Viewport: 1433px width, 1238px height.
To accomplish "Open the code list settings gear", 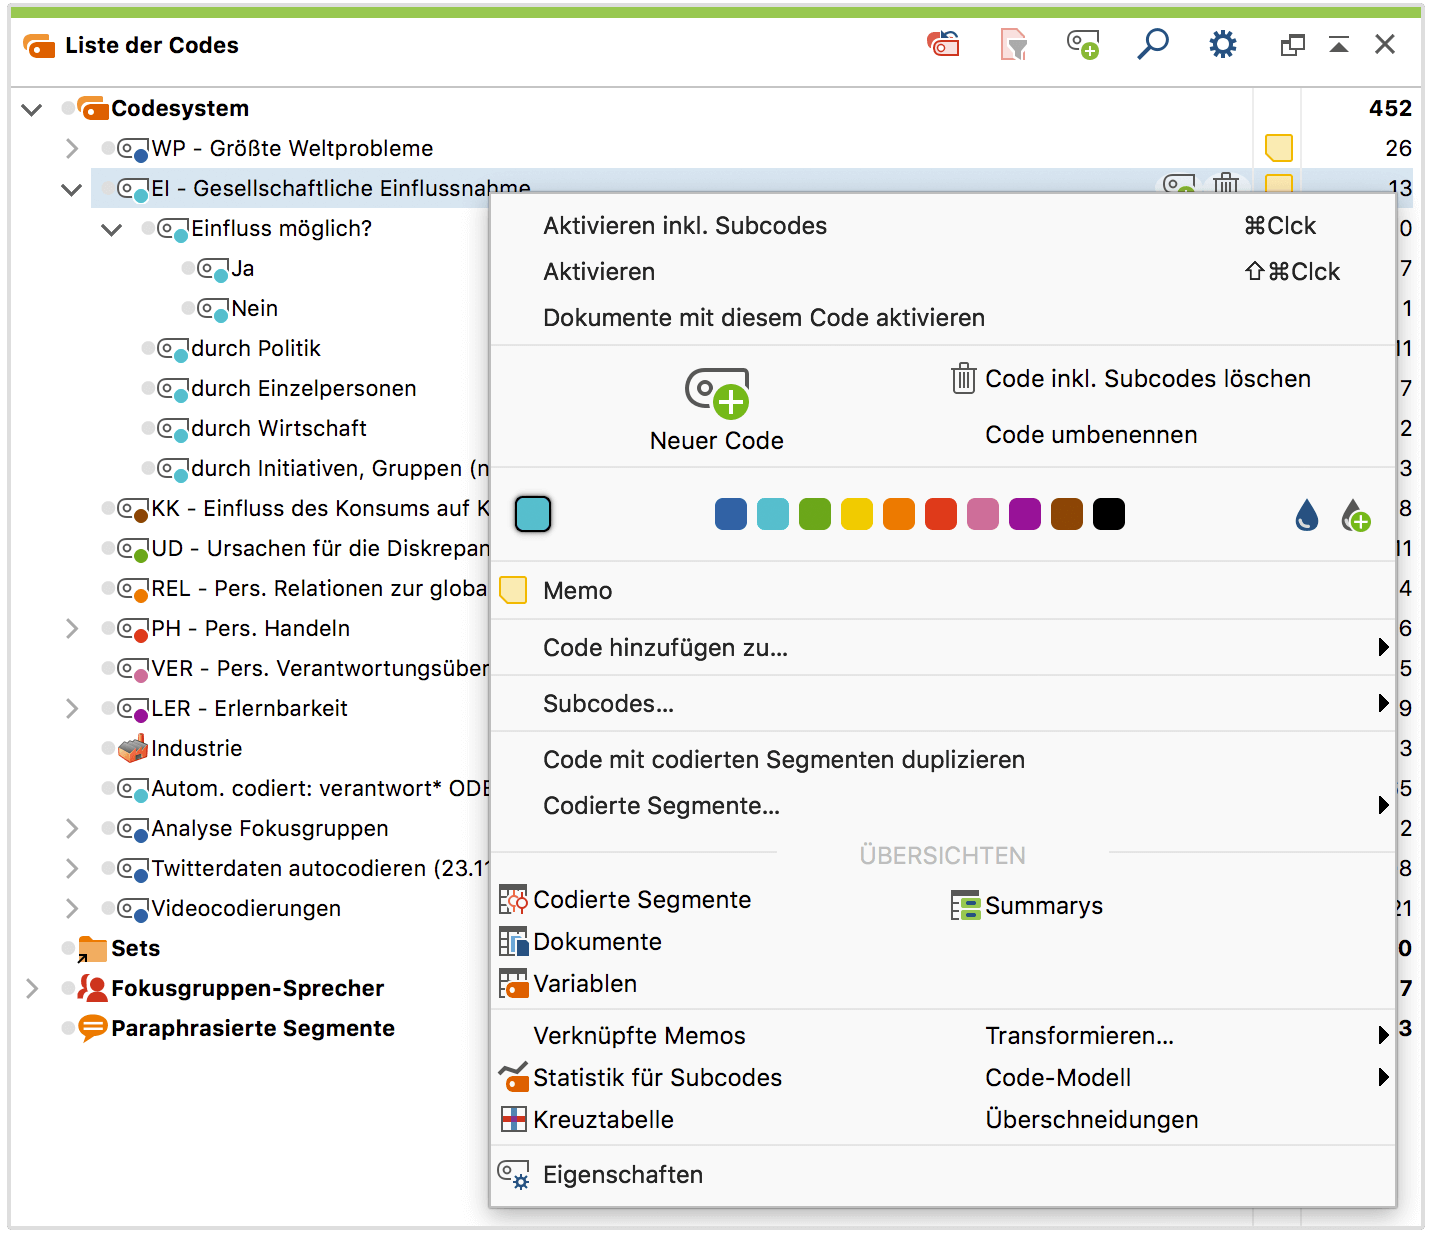I will pos(1222,44).
